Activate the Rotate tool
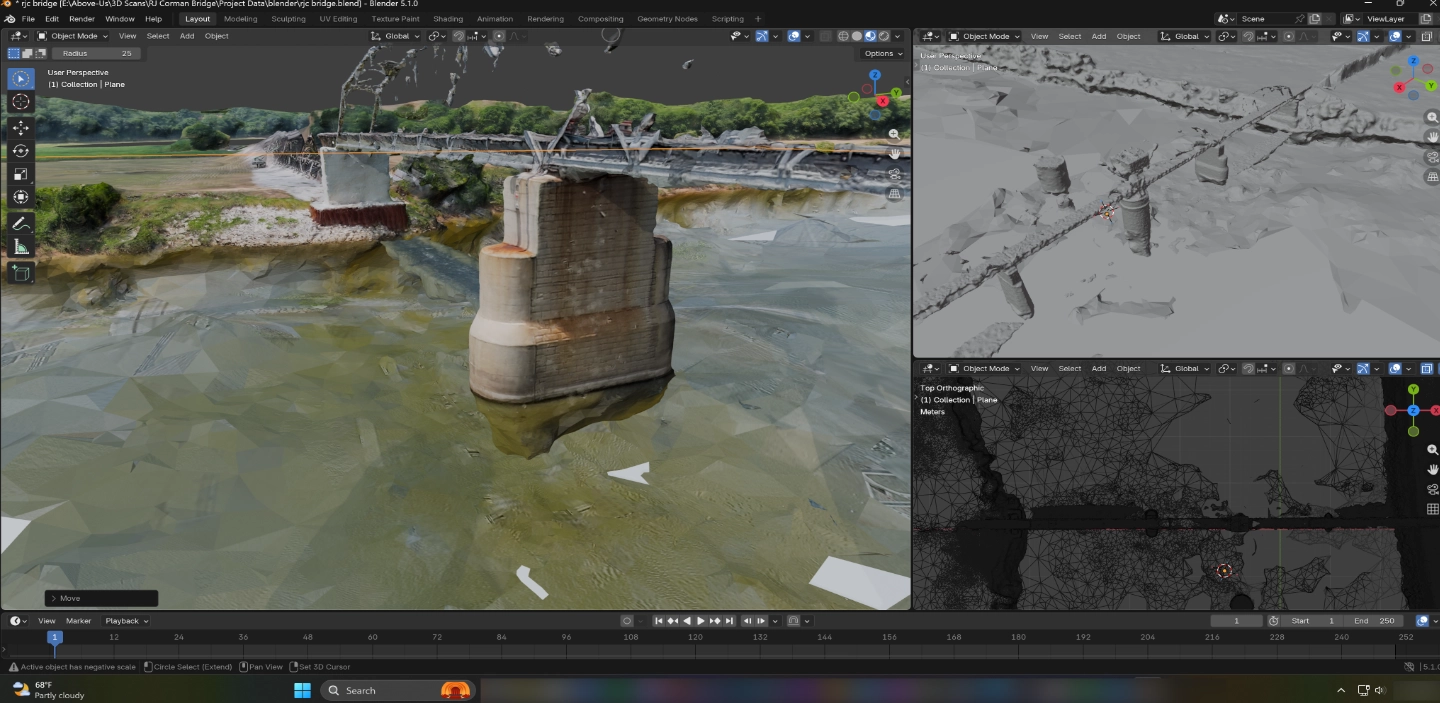 [20, 151]
